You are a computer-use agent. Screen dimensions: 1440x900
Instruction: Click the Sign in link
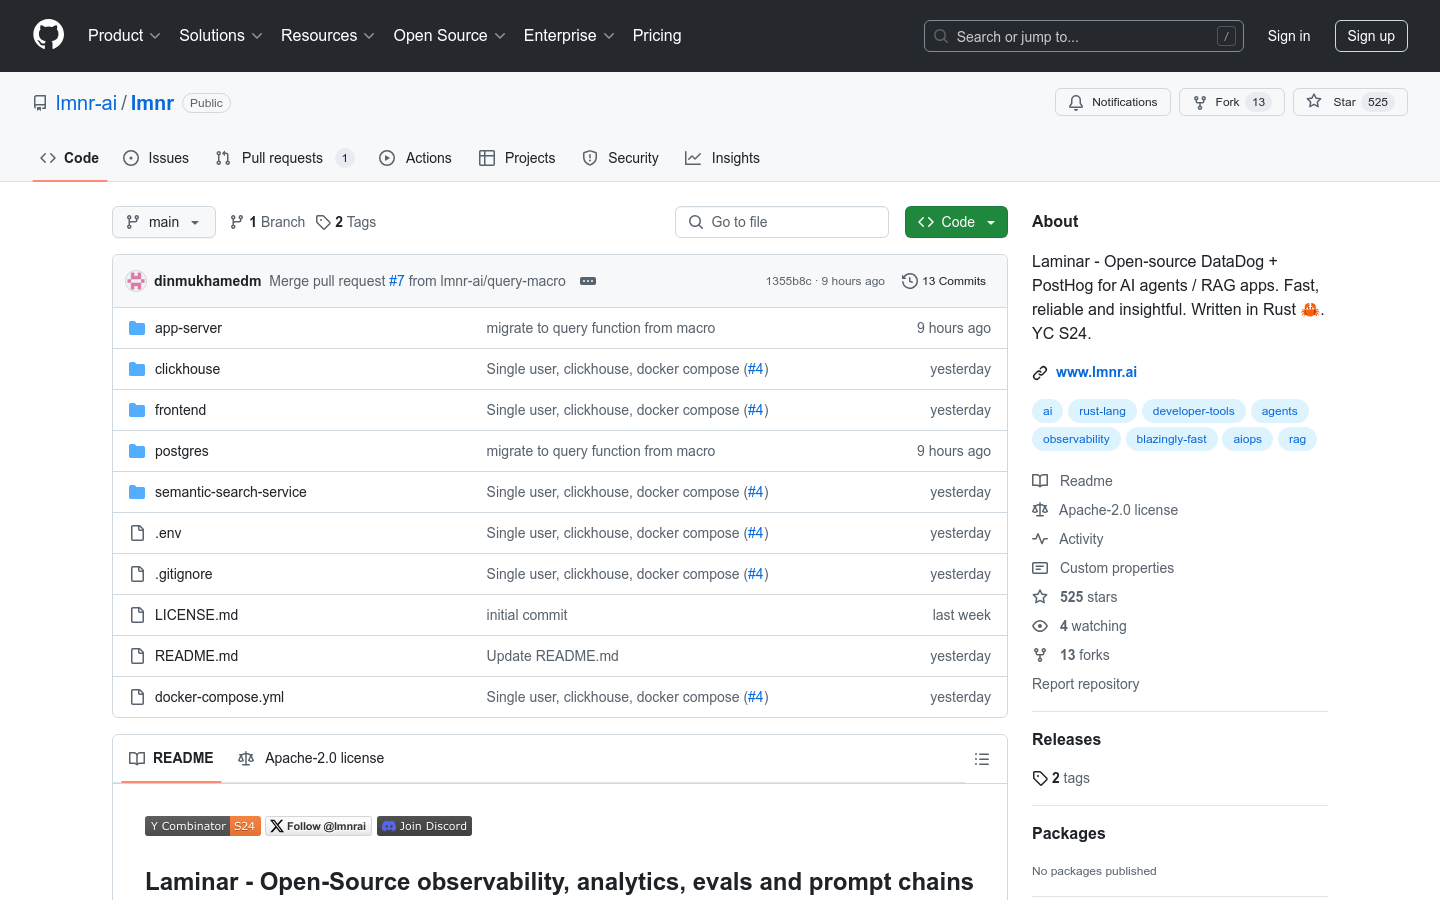click(x=1288, y=36)
